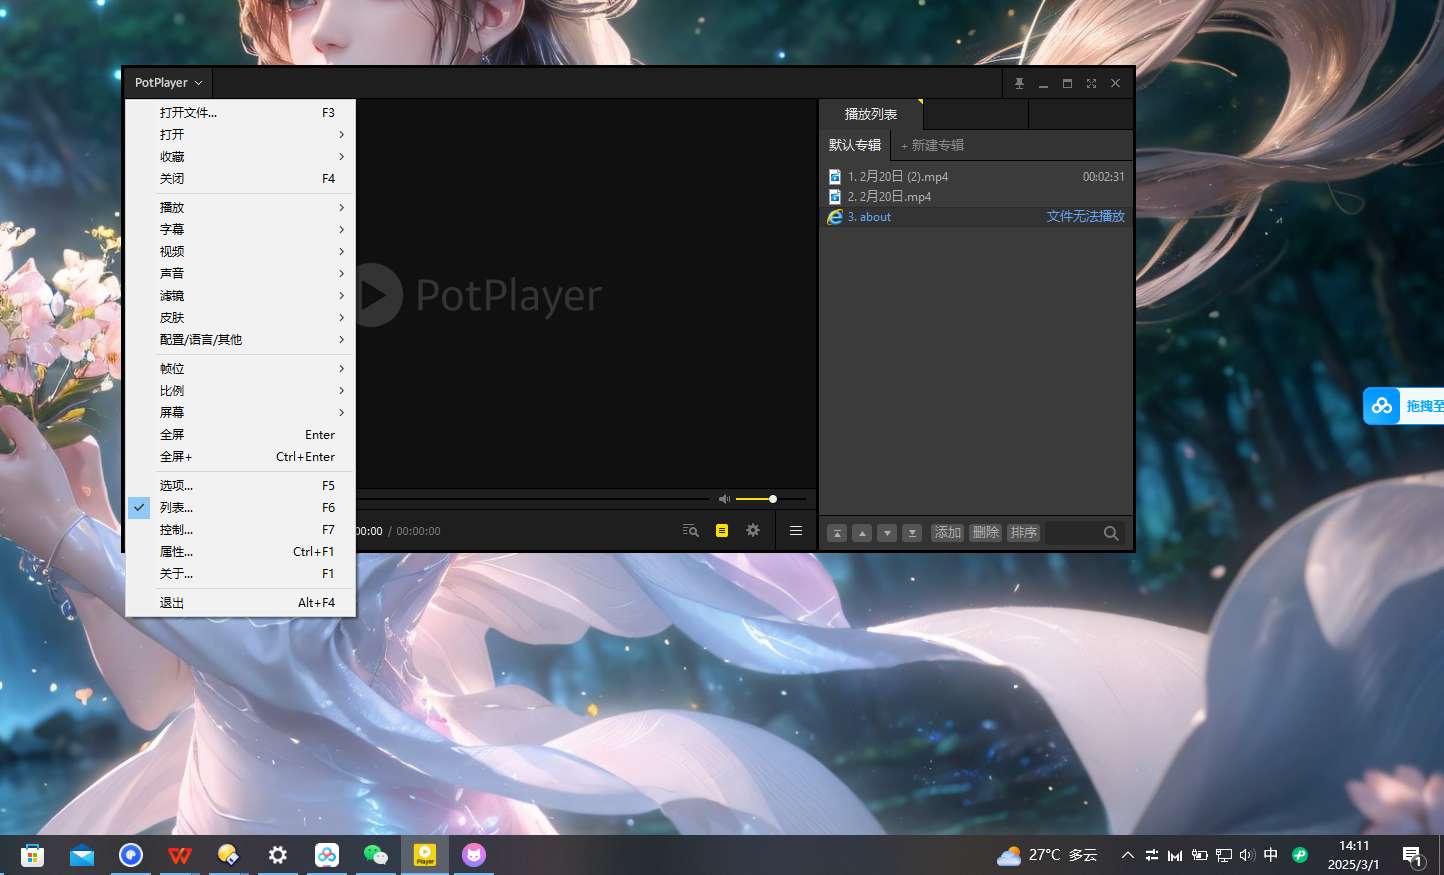This screenshot has width=1444, height=875.
Task: Move selected item to playlist top
Action: pyautogui.click(x=838, y=533)
